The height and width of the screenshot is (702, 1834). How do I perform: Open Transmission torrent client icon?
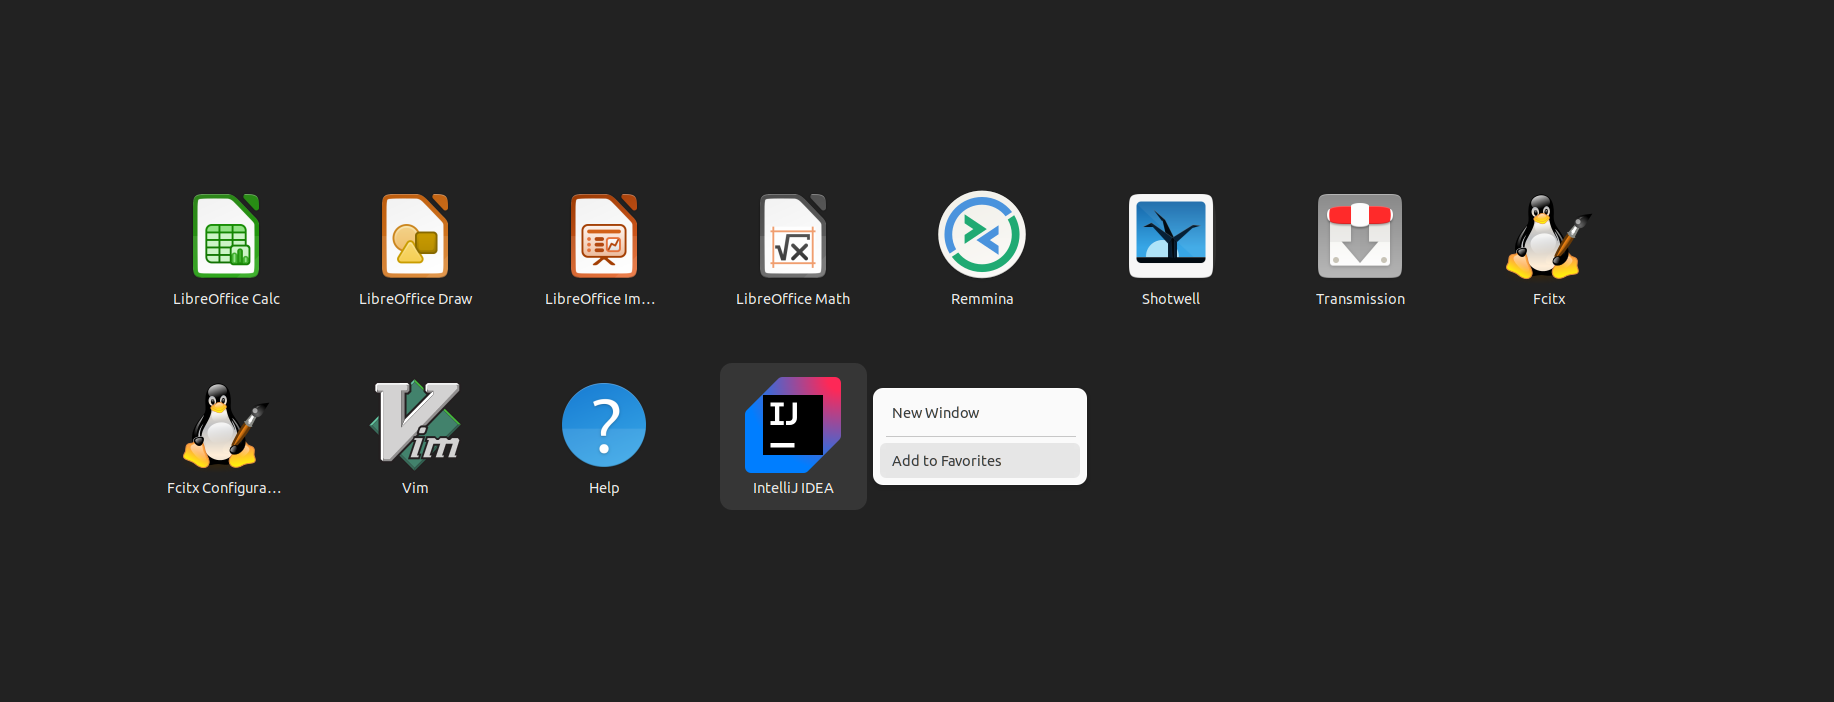click(1360, 235)
